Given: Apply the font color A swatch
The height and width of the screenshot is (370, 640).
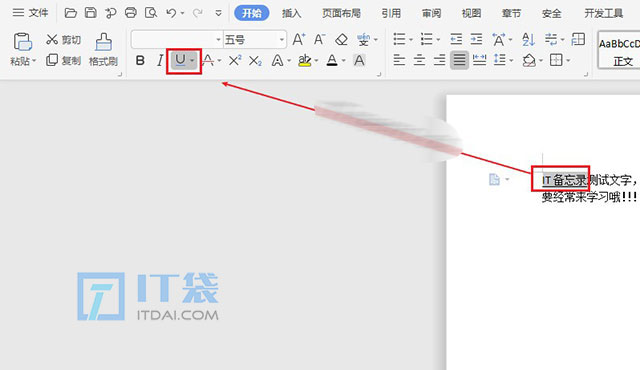Looking at the screenshot, I should (332, 61).
